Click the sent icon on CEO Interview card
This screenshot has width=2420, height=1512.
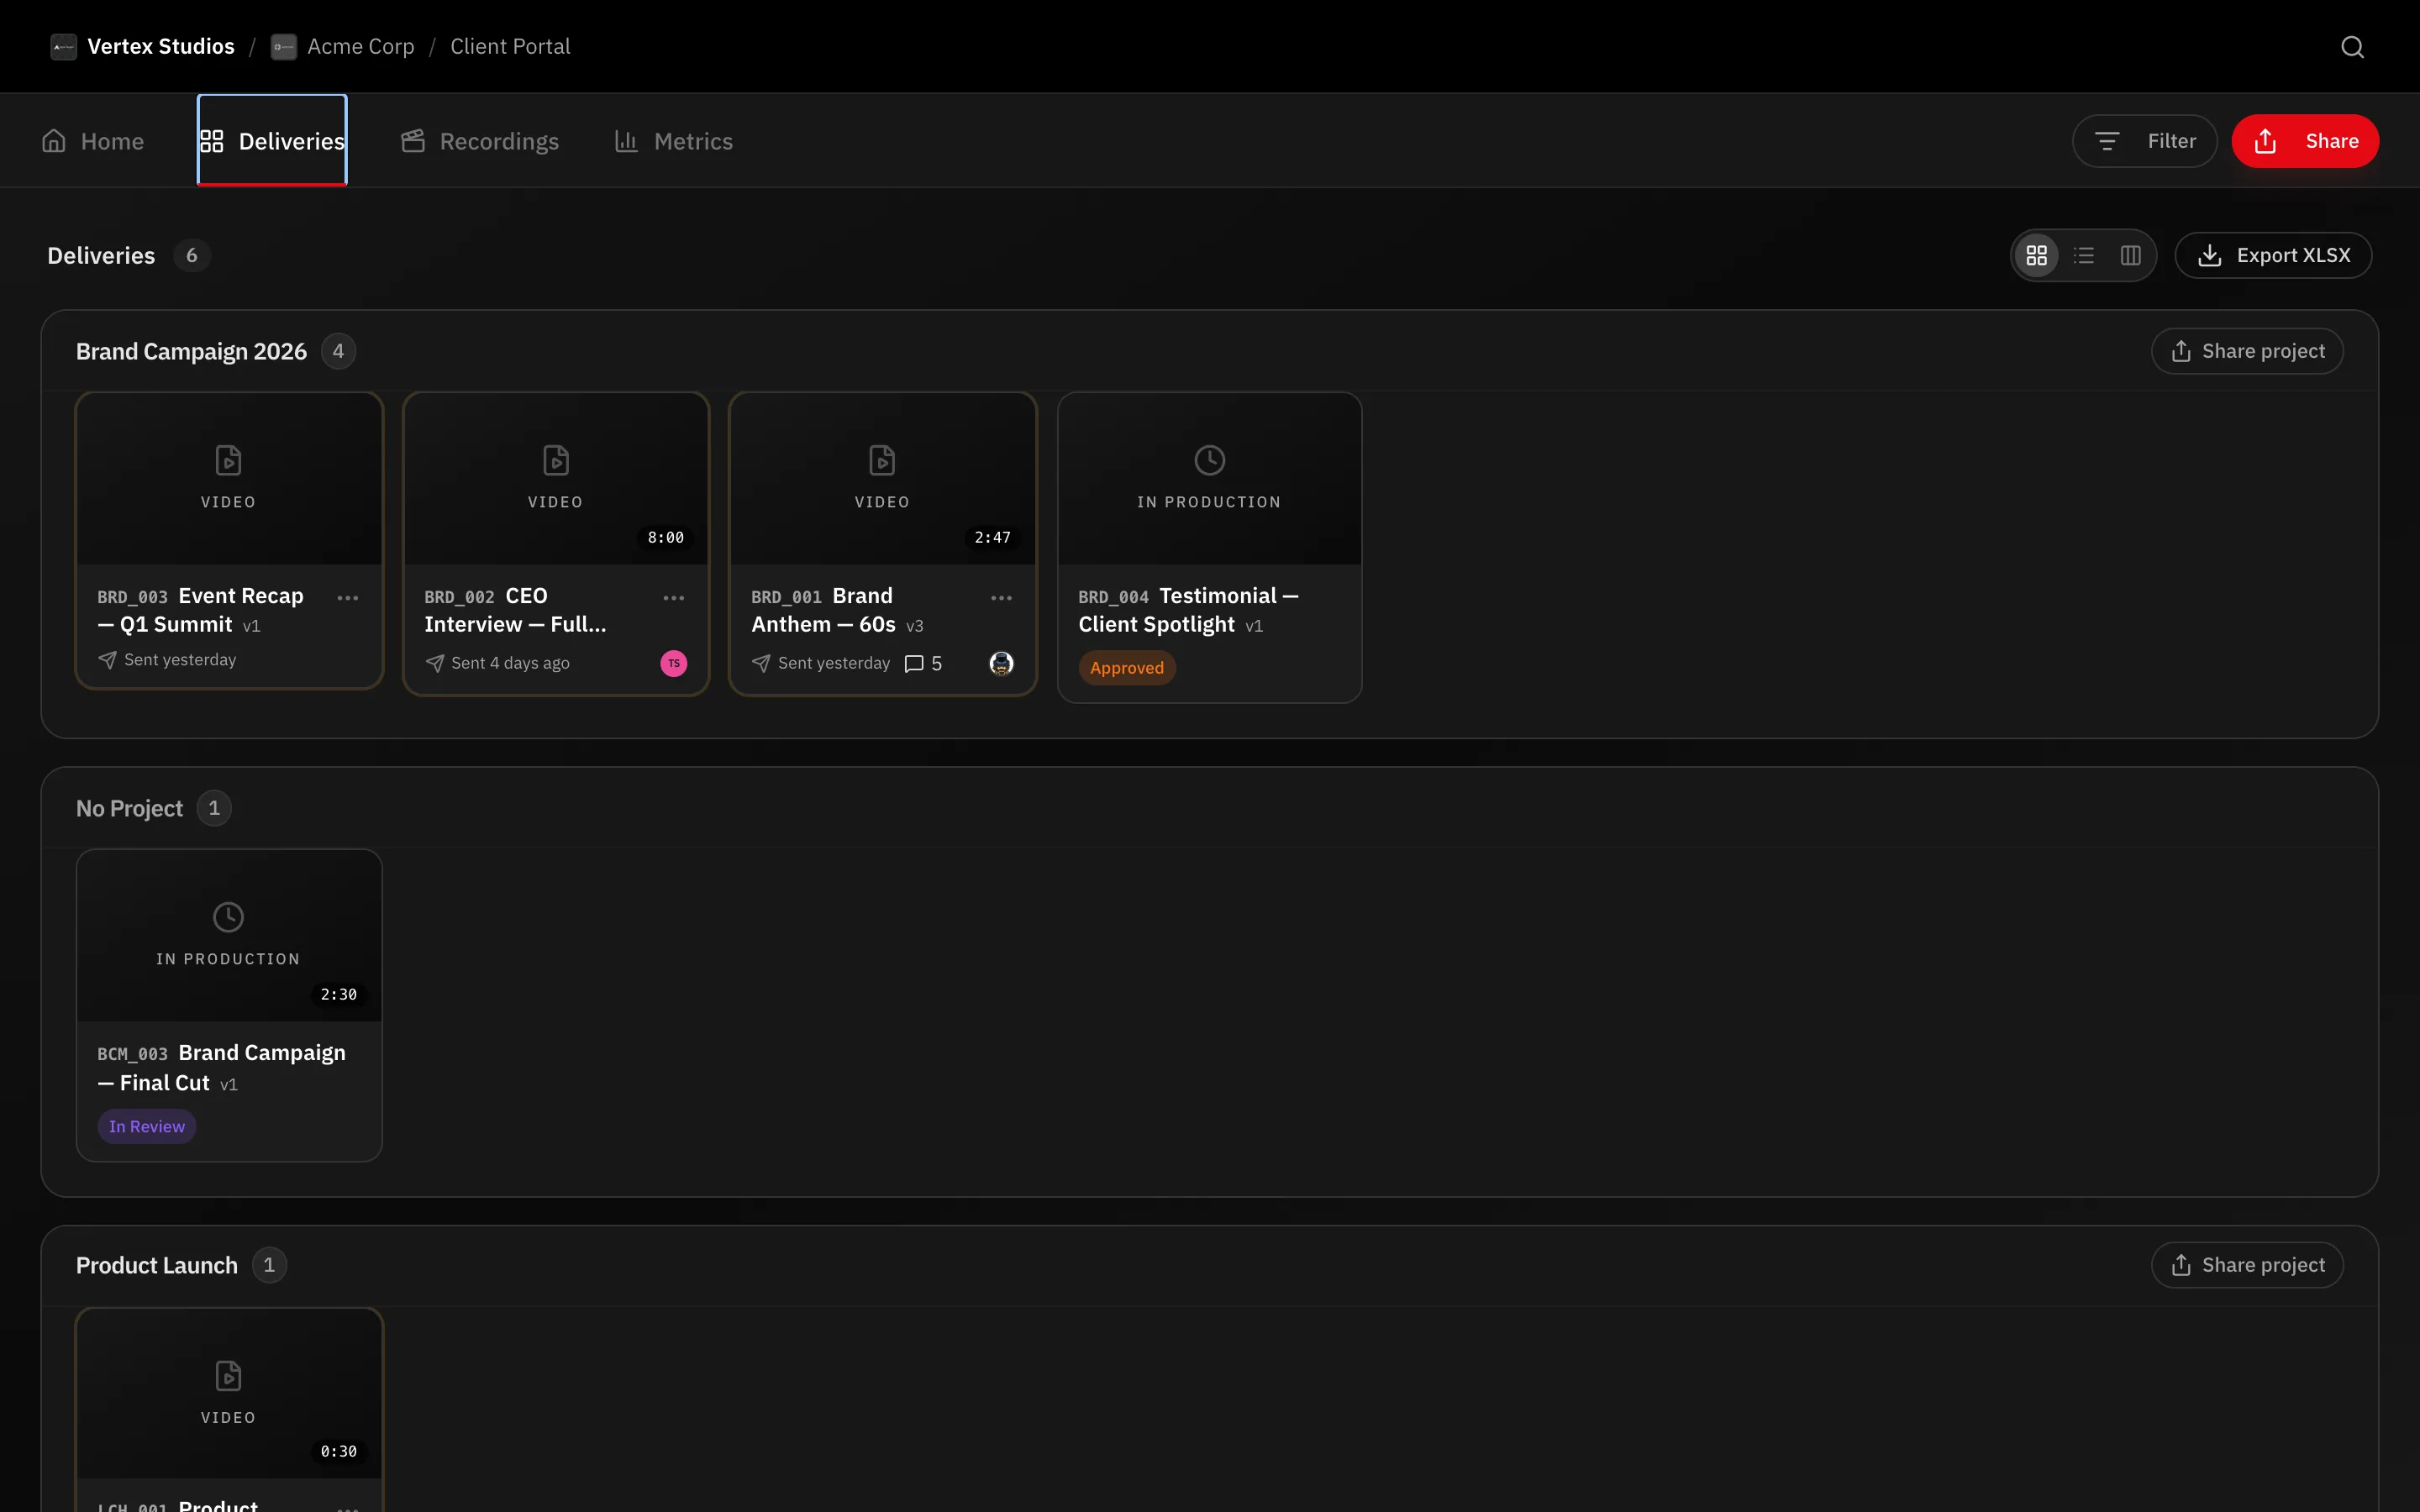[x=434, y=664]
